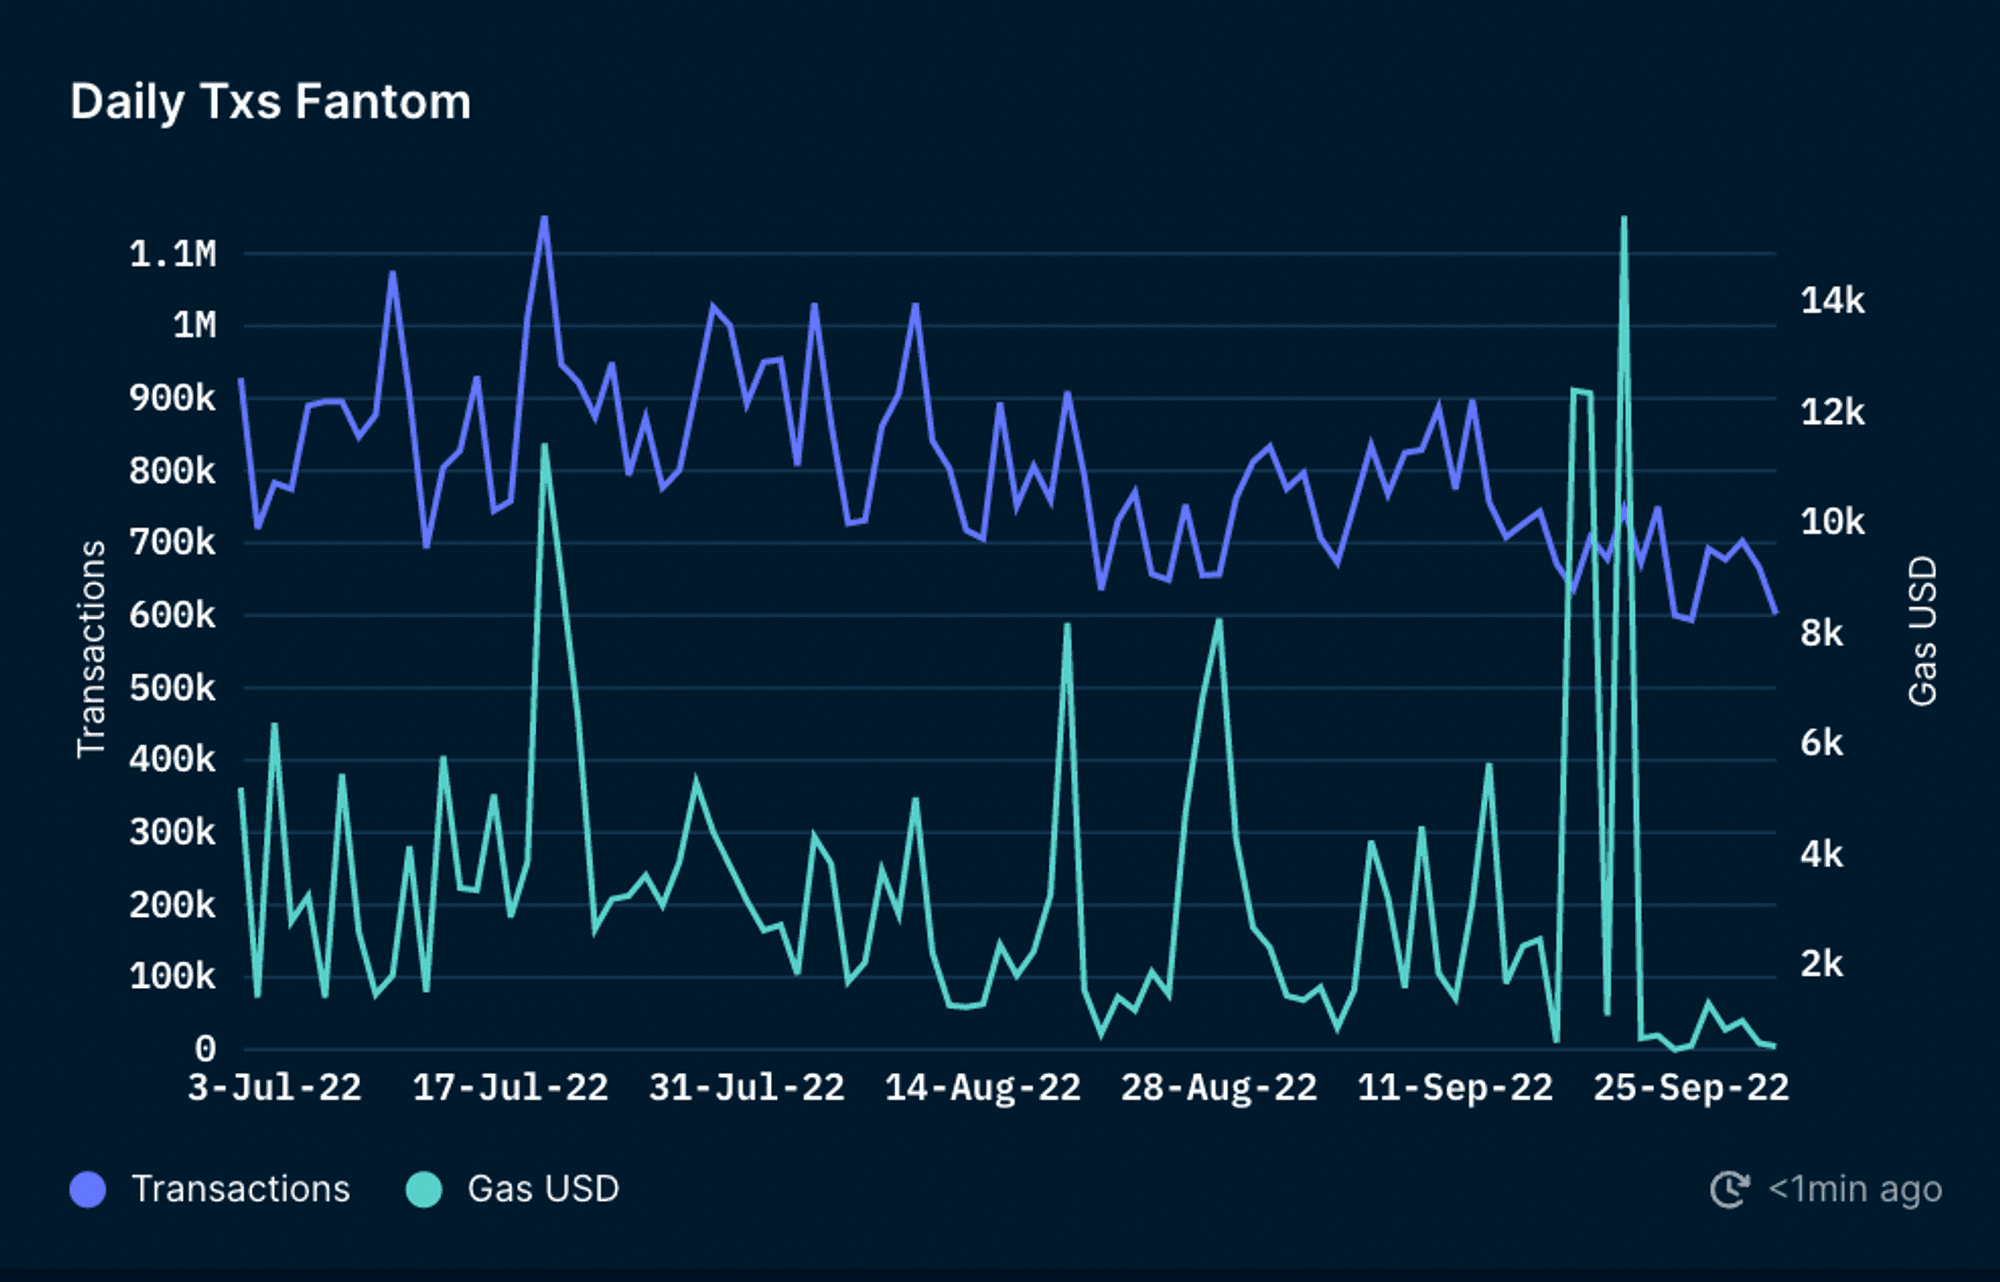Click the '10k' right axis tick
Viewport: 2000px width, 1282px height.
(1833, 522)
